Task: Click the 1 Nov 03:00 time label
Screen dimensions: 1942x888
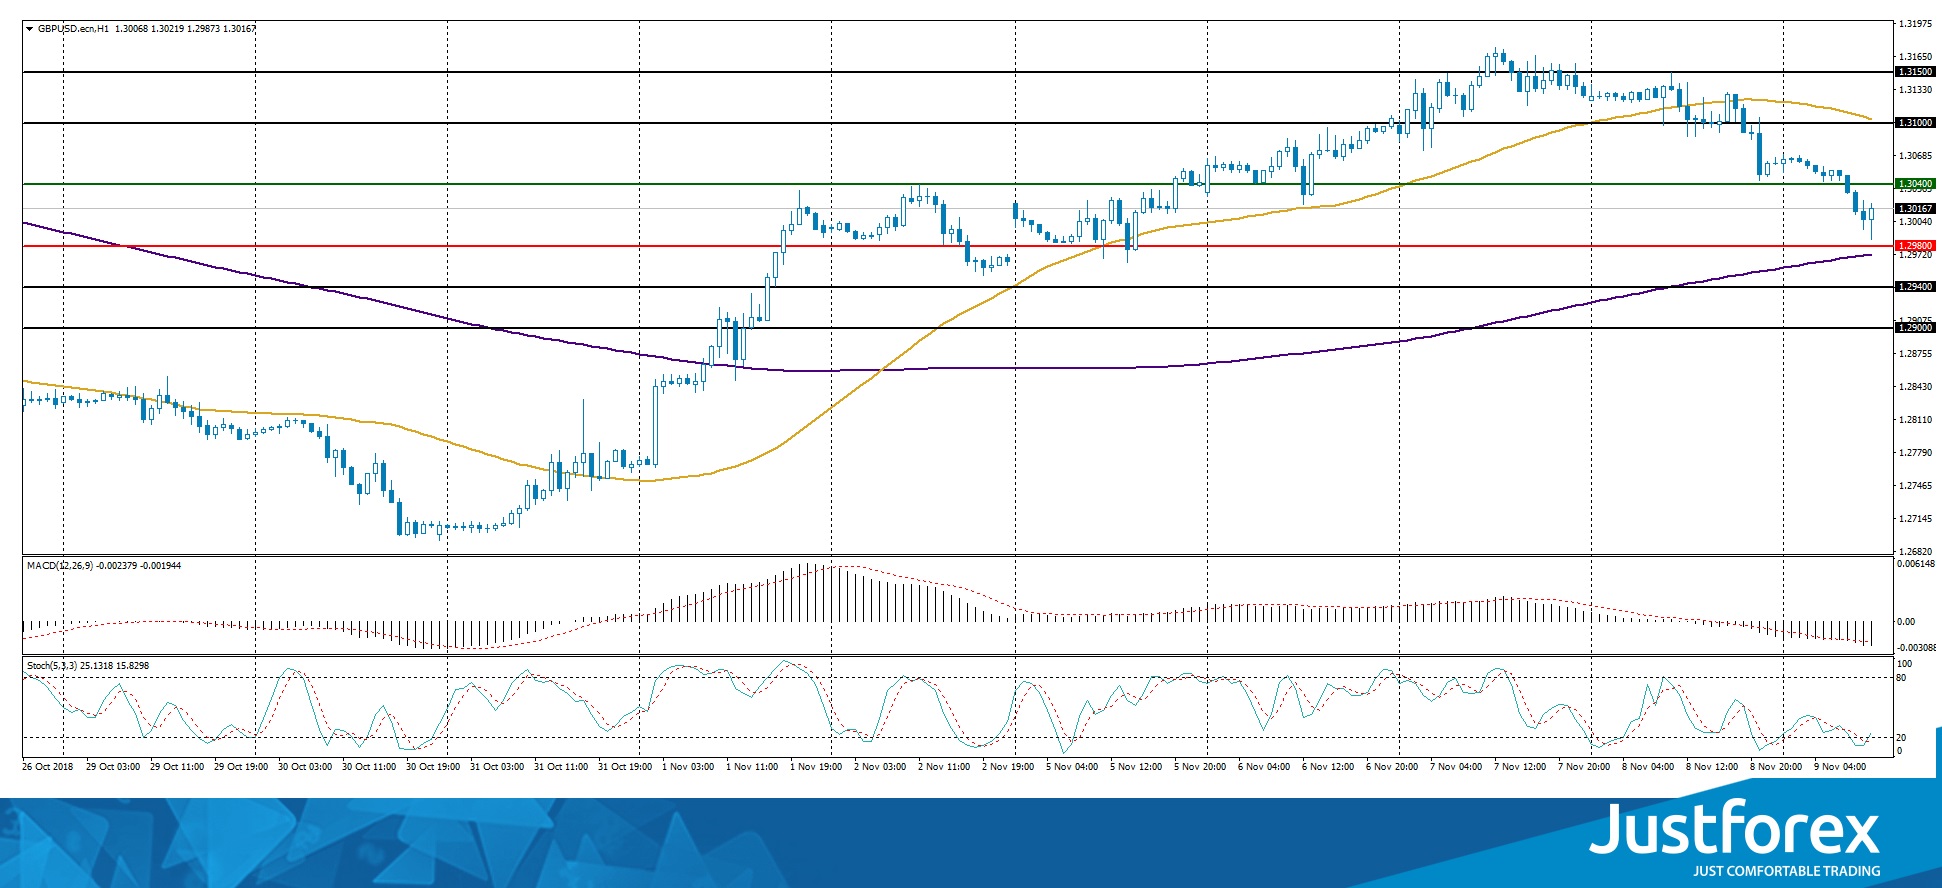Action: pos(688,767)
